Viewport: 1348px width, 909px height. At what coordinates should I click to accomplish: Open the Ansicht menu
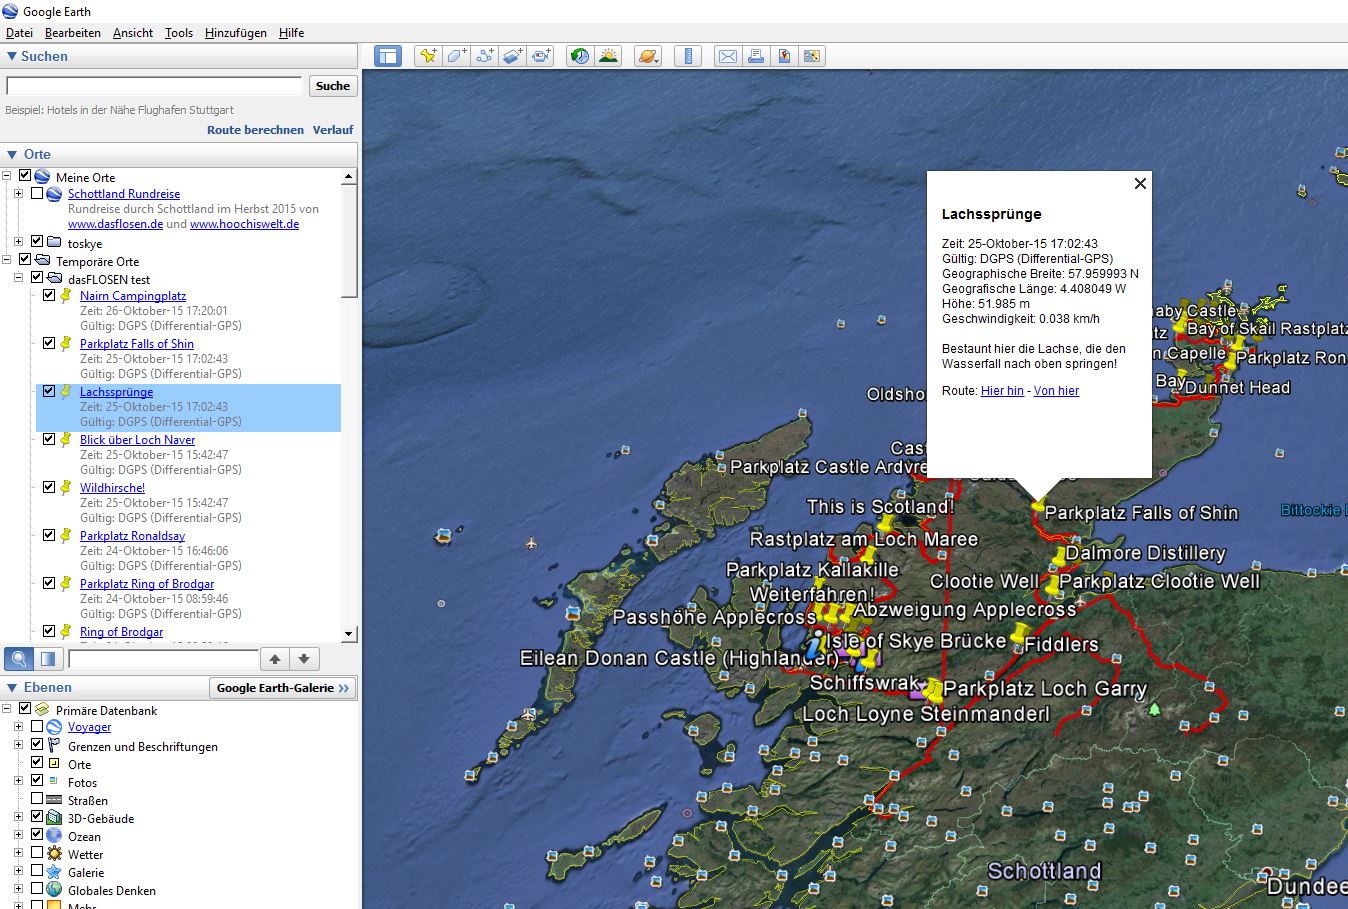tap(133, 33)
